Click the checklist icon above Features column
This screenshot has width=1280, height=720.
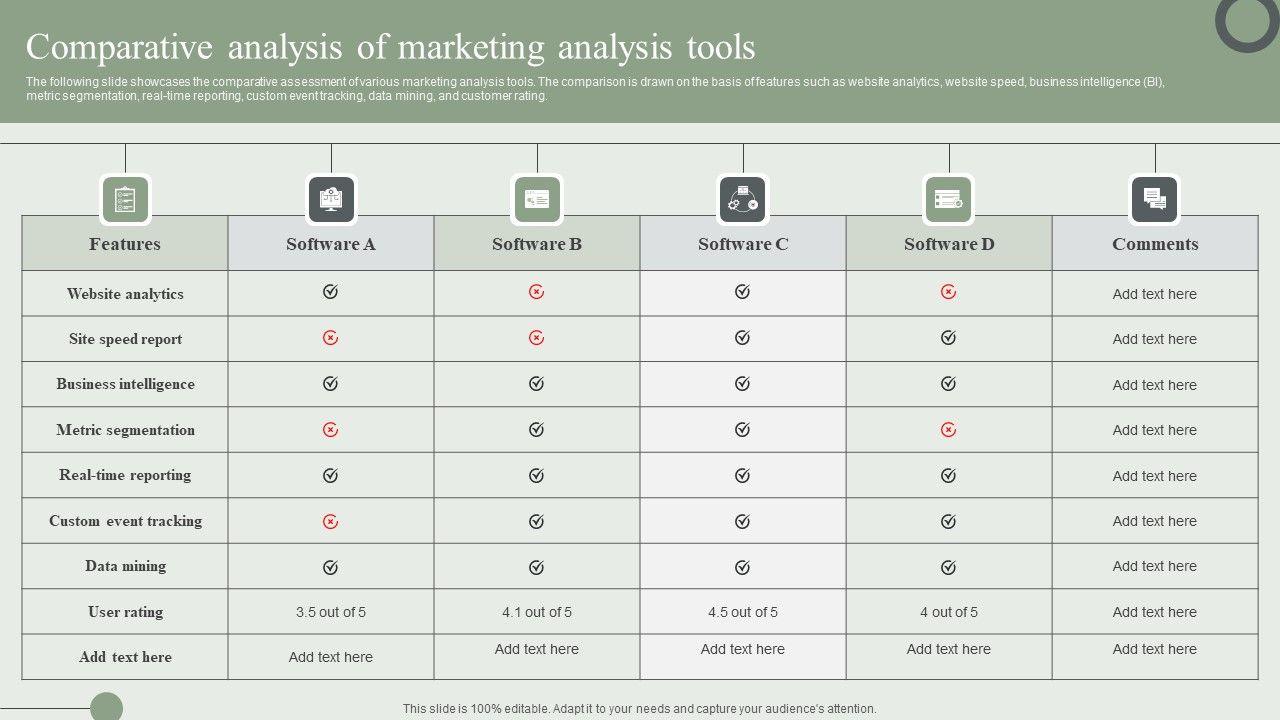[x=125, y=199]
